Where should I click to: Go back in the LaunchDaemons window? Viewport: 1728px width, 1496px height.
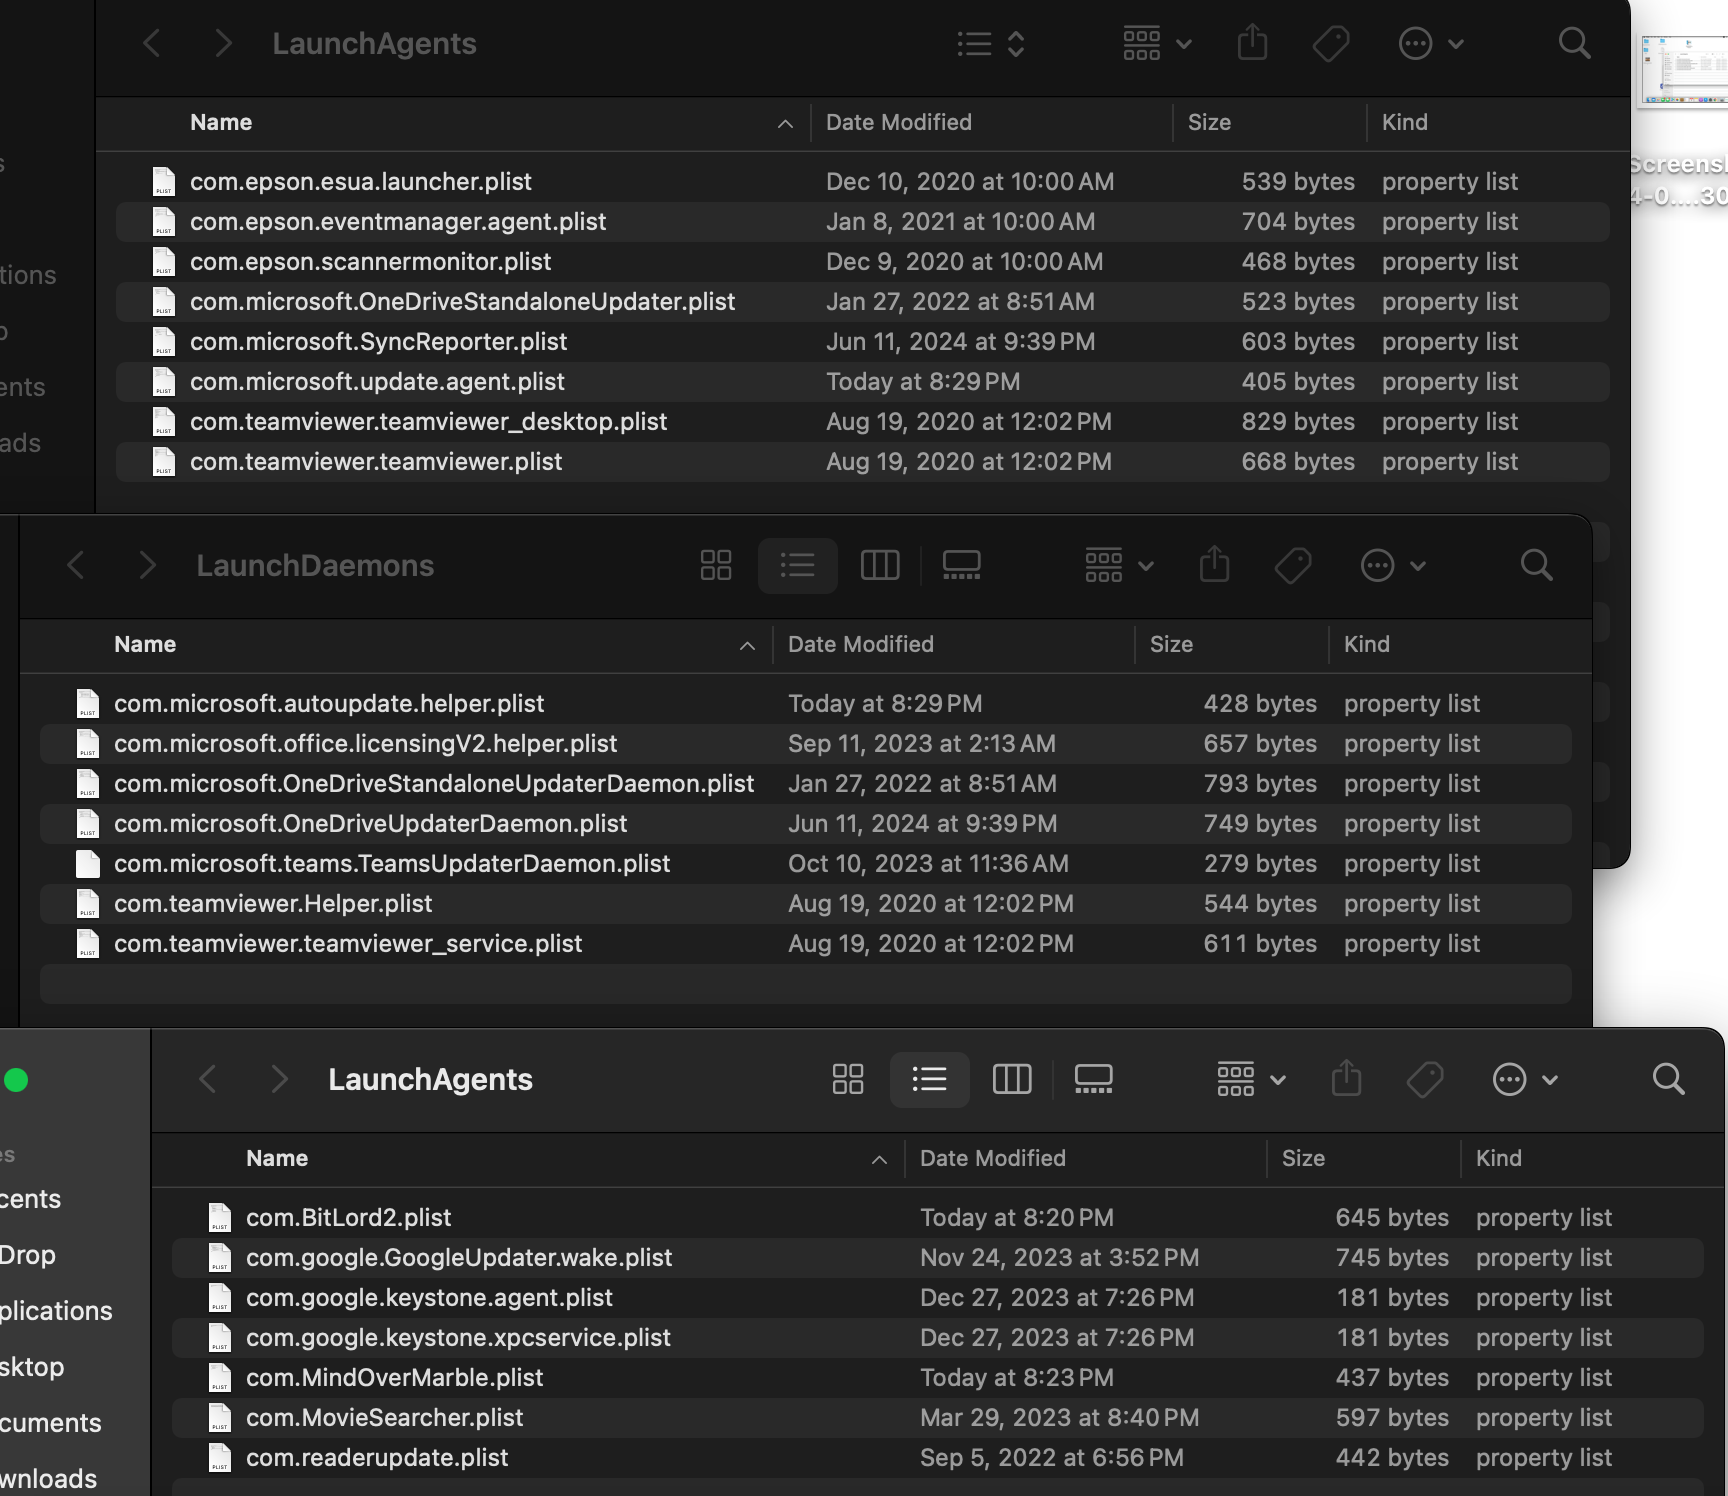pos(76,565)
